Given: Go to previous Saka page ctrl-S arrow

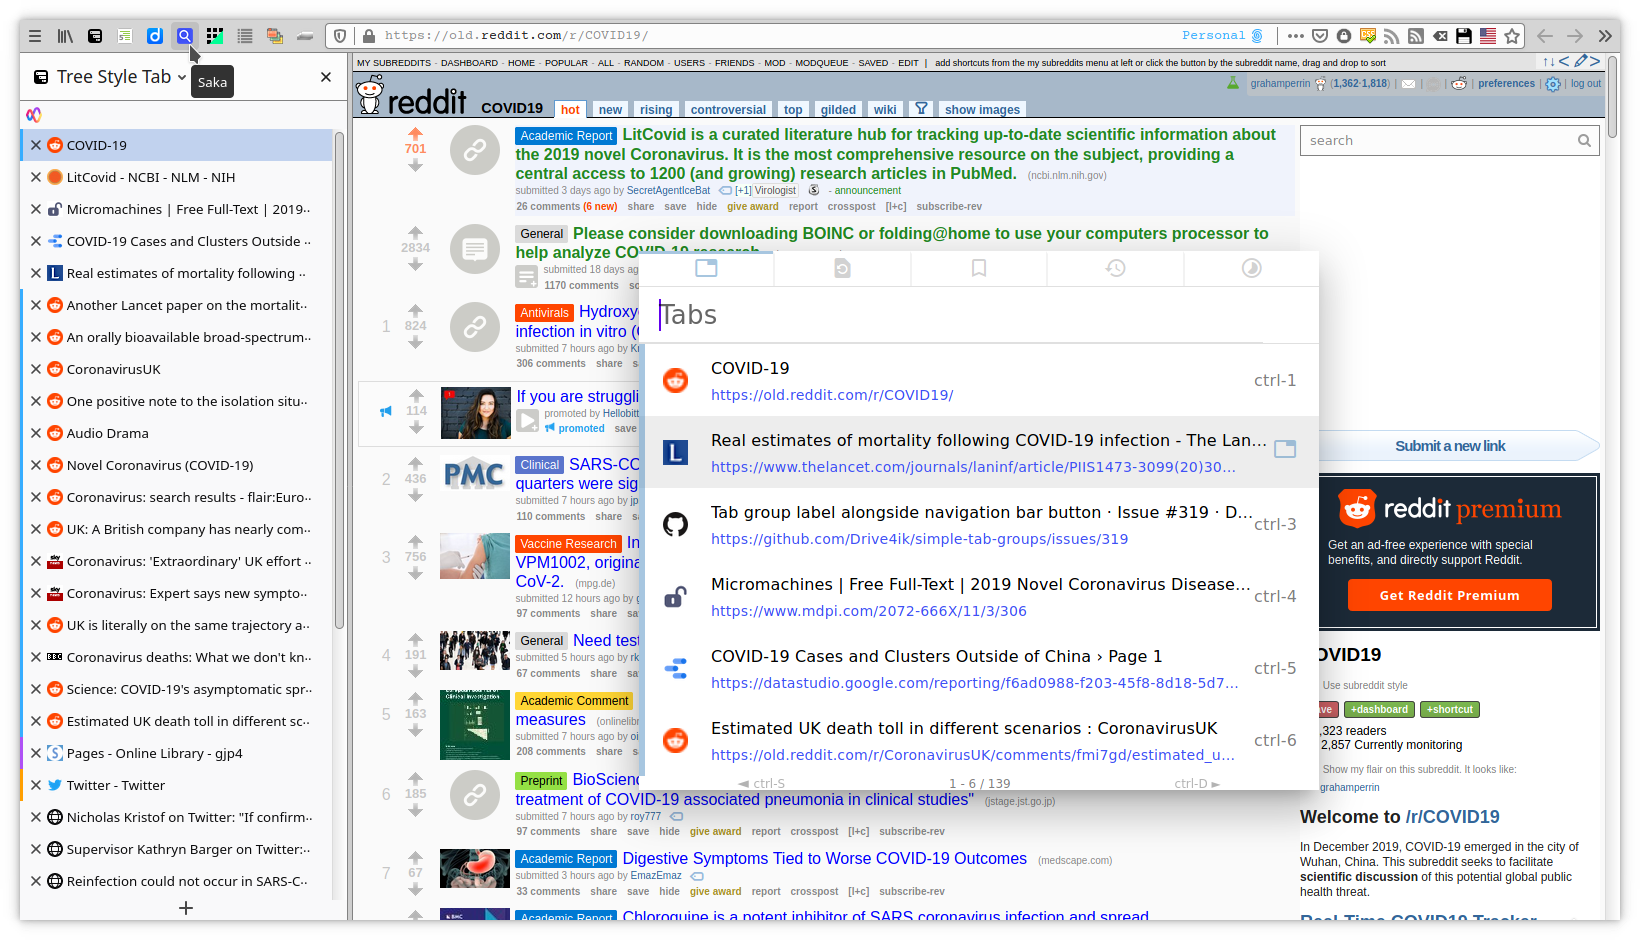Looking at the screenshot, I should 761,784.
